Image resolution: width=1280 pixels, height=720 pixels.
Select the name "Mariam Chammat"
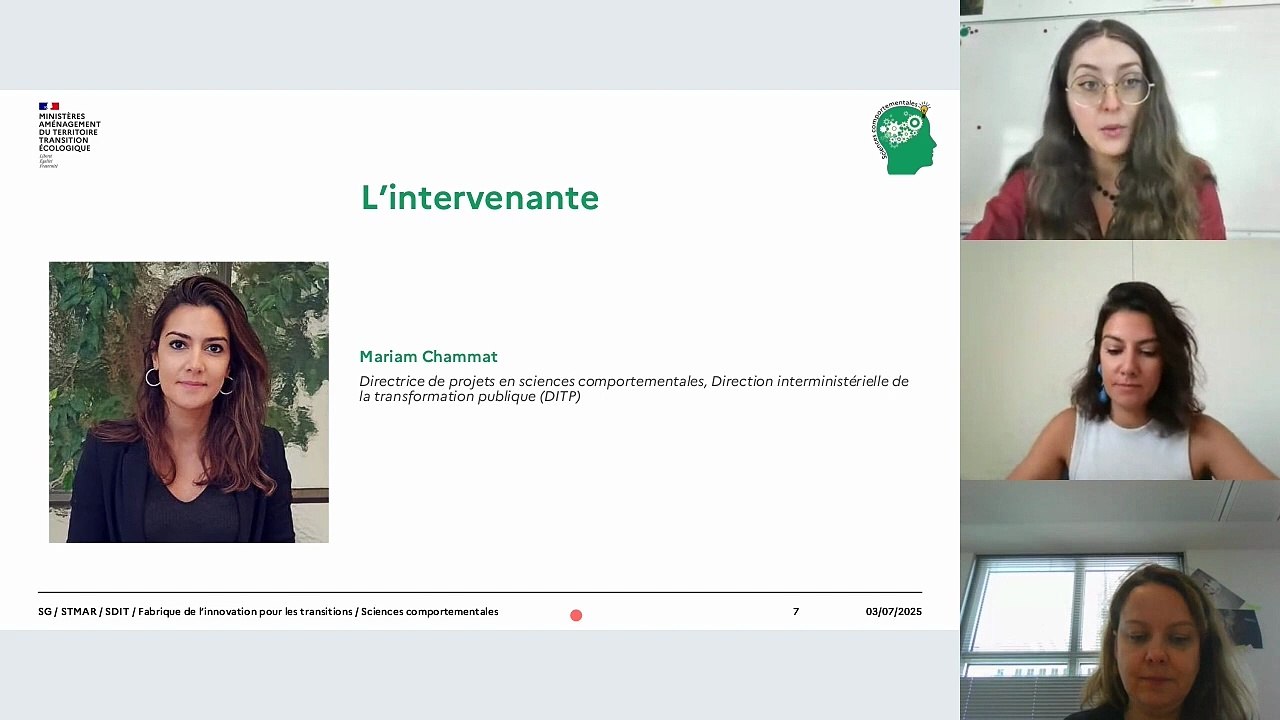[428, 357]
